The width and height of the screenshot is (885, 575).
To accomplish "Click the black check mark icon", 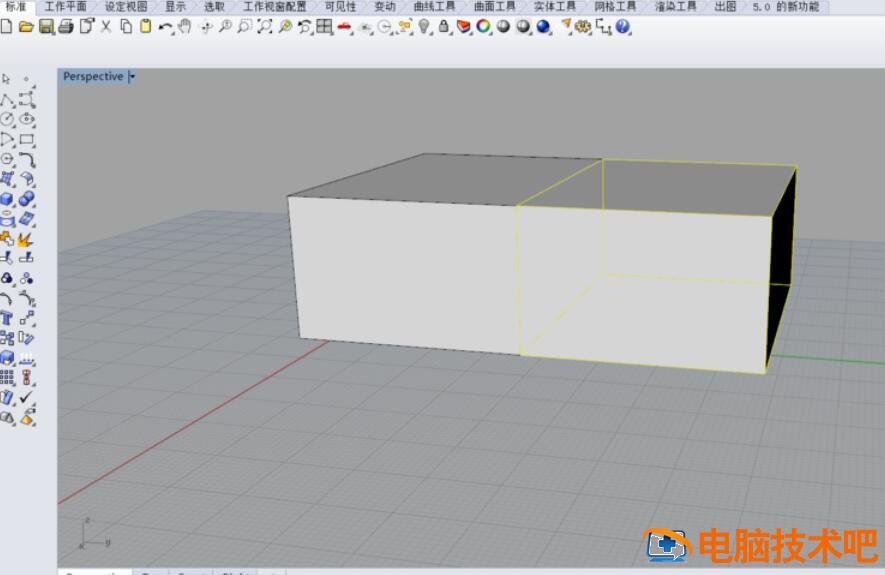I will [x=27, y=397].
